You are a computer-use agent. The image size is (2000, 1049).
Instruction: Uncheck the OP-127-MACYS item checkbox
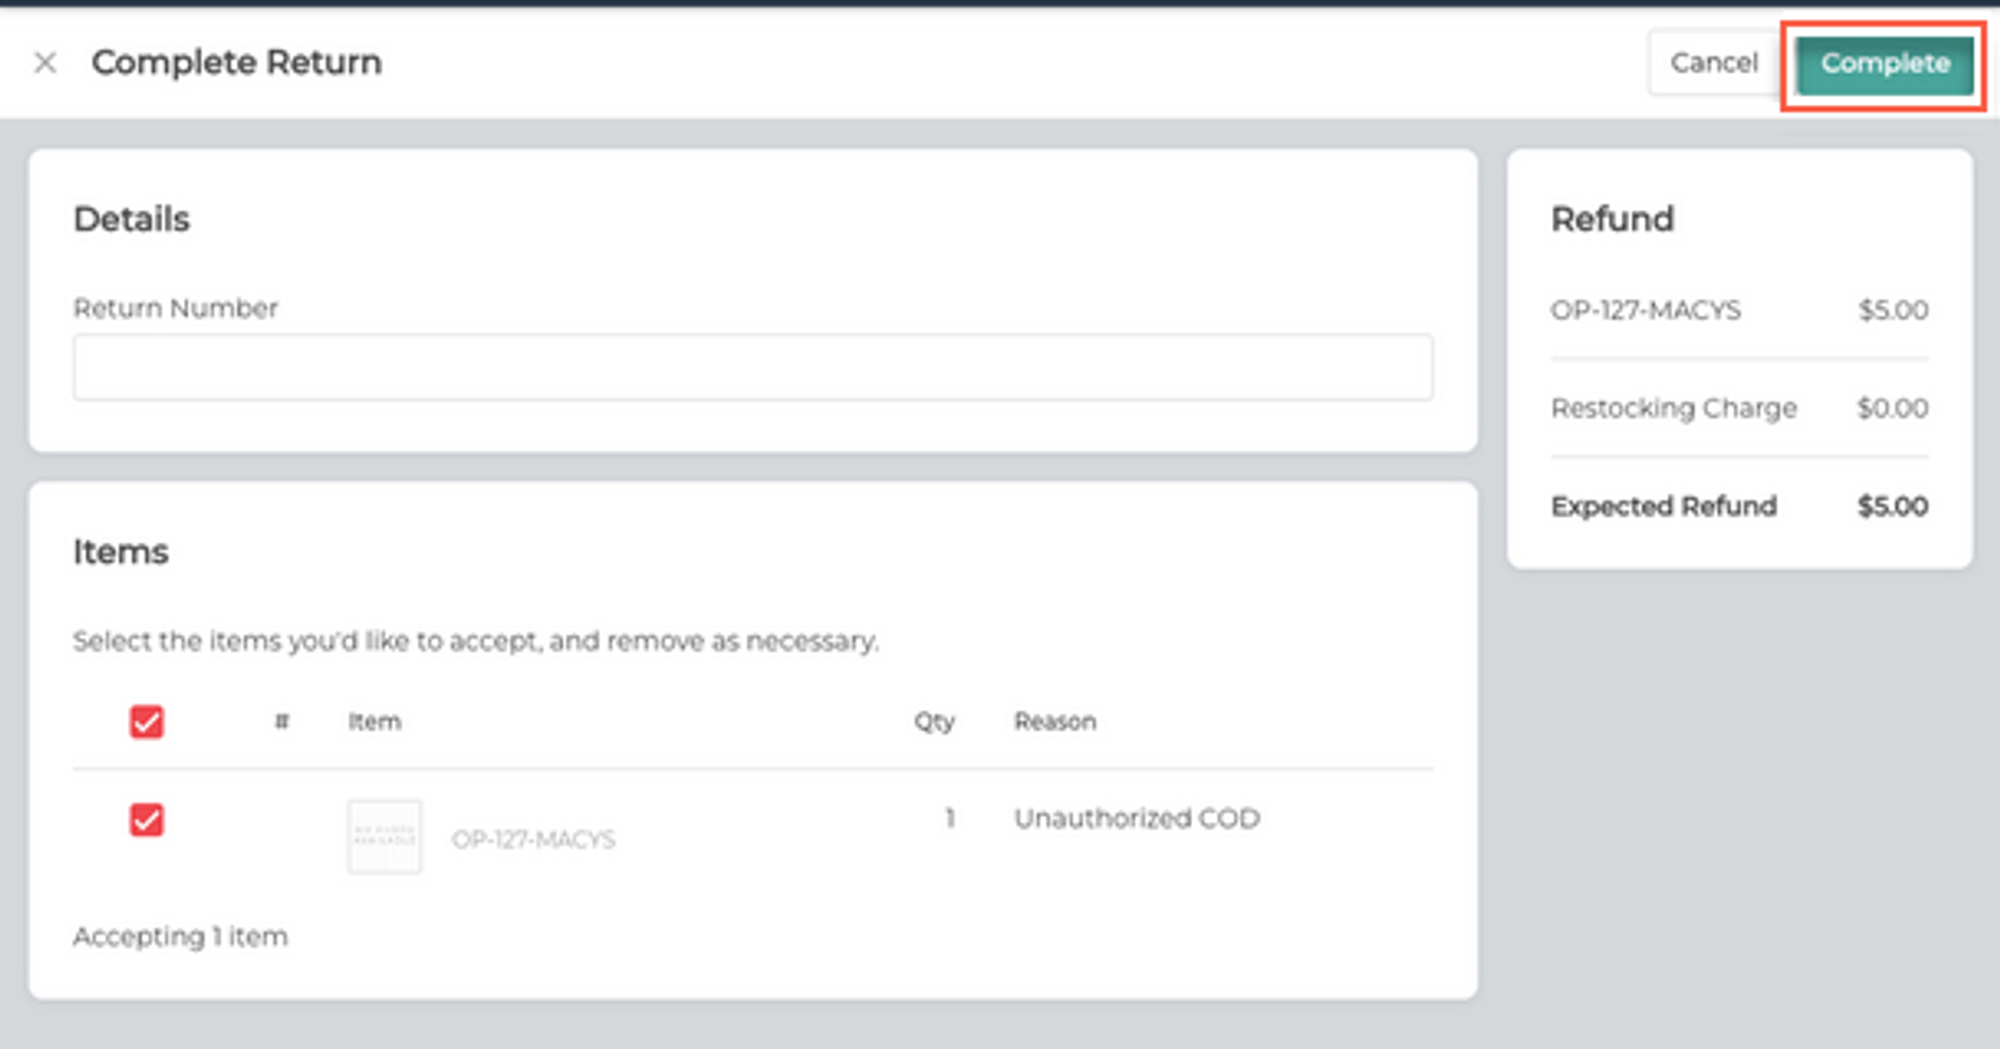(147, 820)
